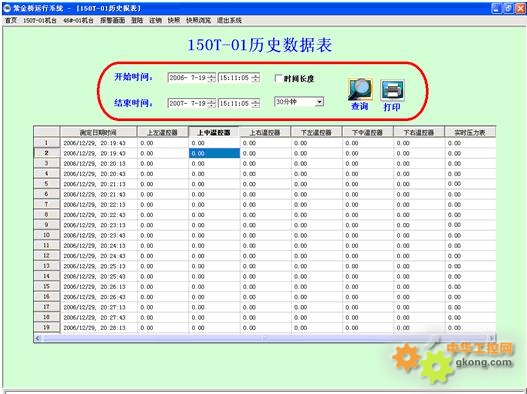Click the timestamp 2006/12/29, 20:26:13

94,286
